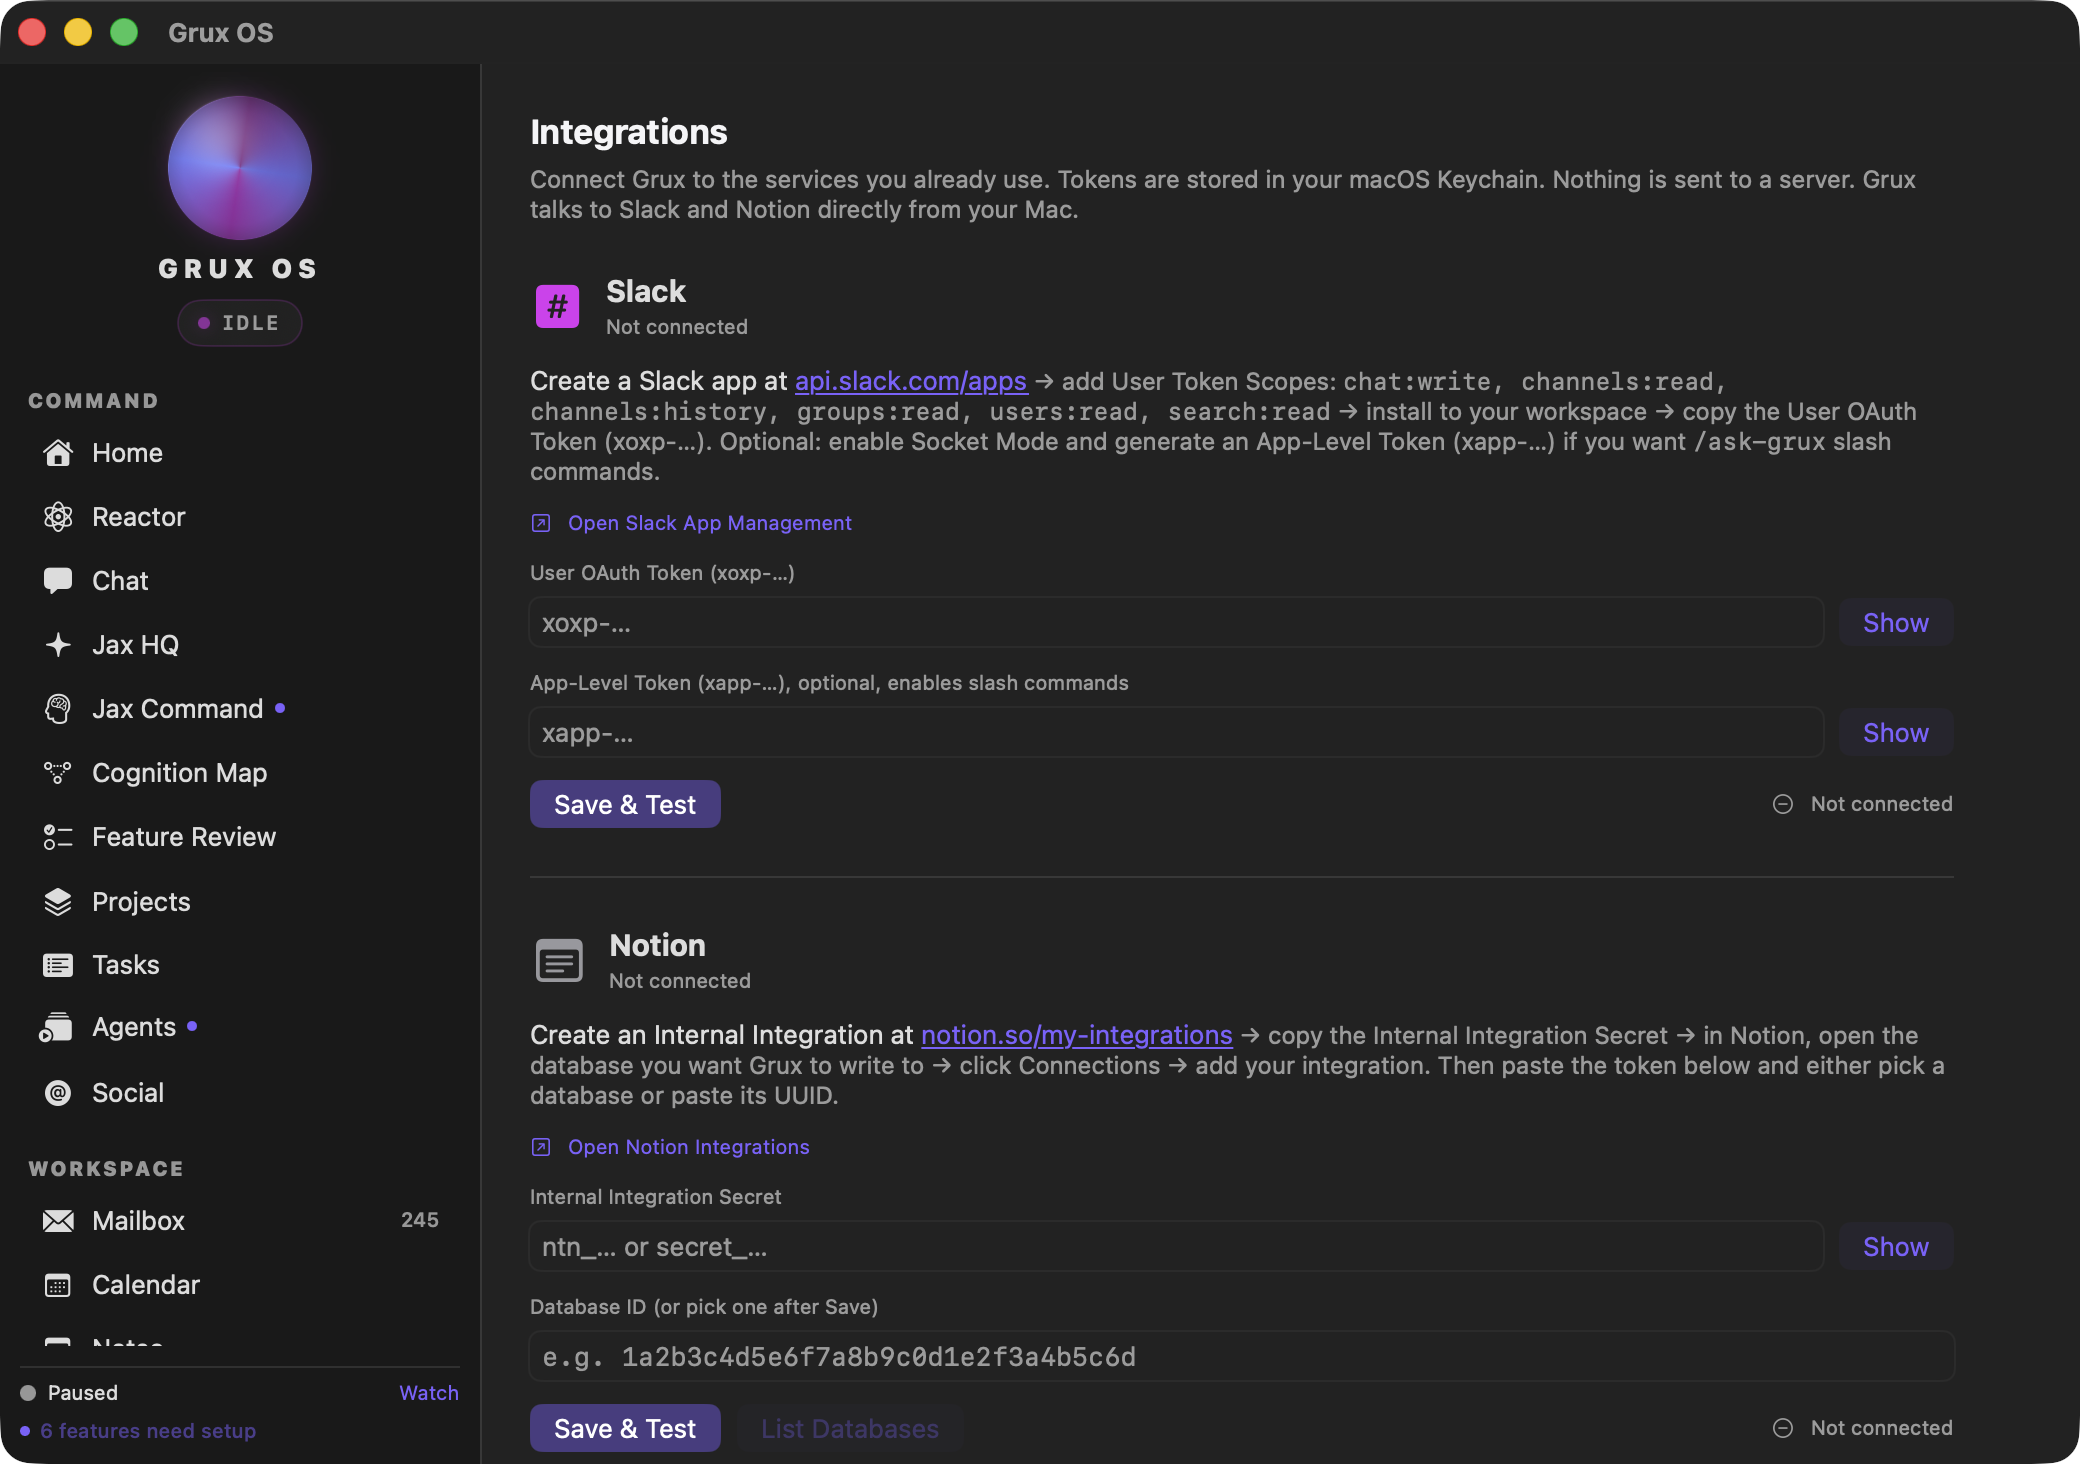Click the Projects stacked layers icon
The image size is (2080, 1464).
click(x=58, y=902)
